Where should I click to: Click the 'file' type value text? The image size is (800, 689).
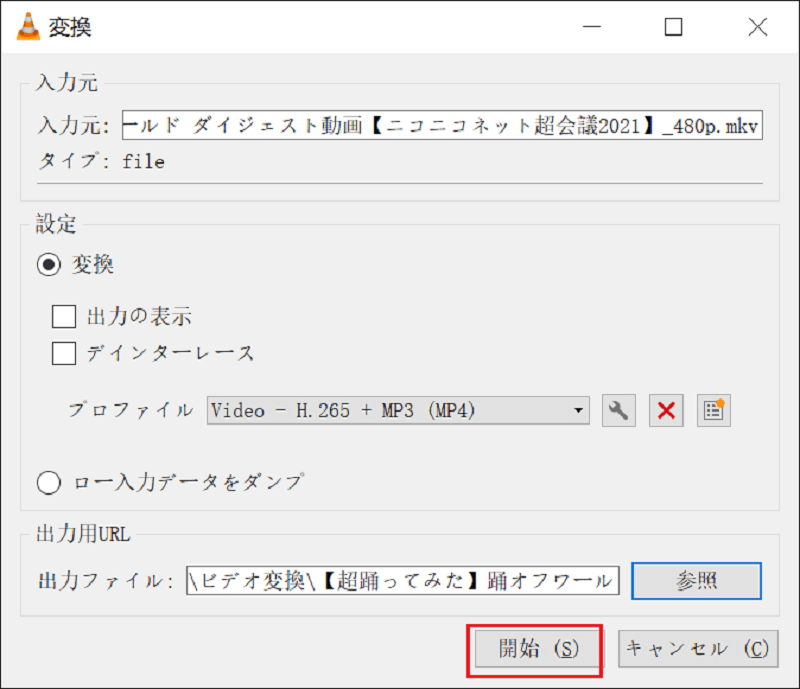[x=143, y=162]
